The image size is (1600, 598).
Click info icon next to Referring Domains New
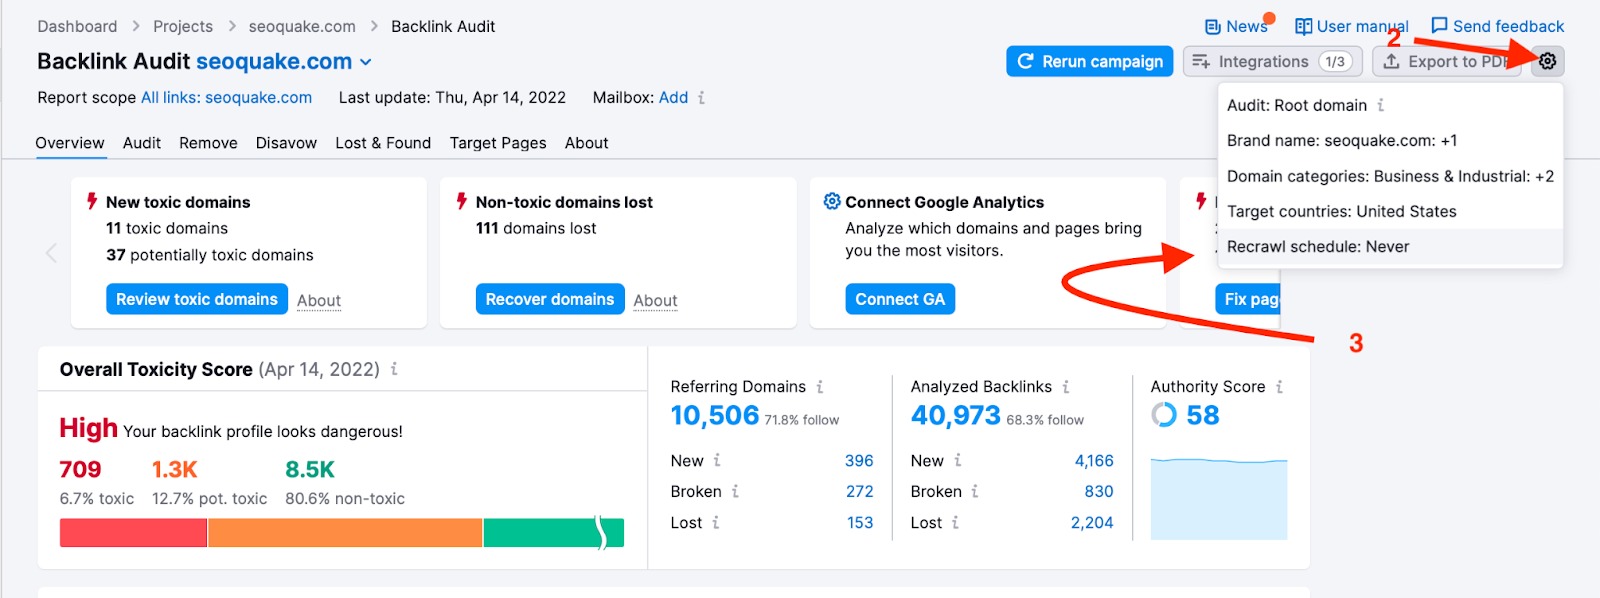click(x=717, y=461)
